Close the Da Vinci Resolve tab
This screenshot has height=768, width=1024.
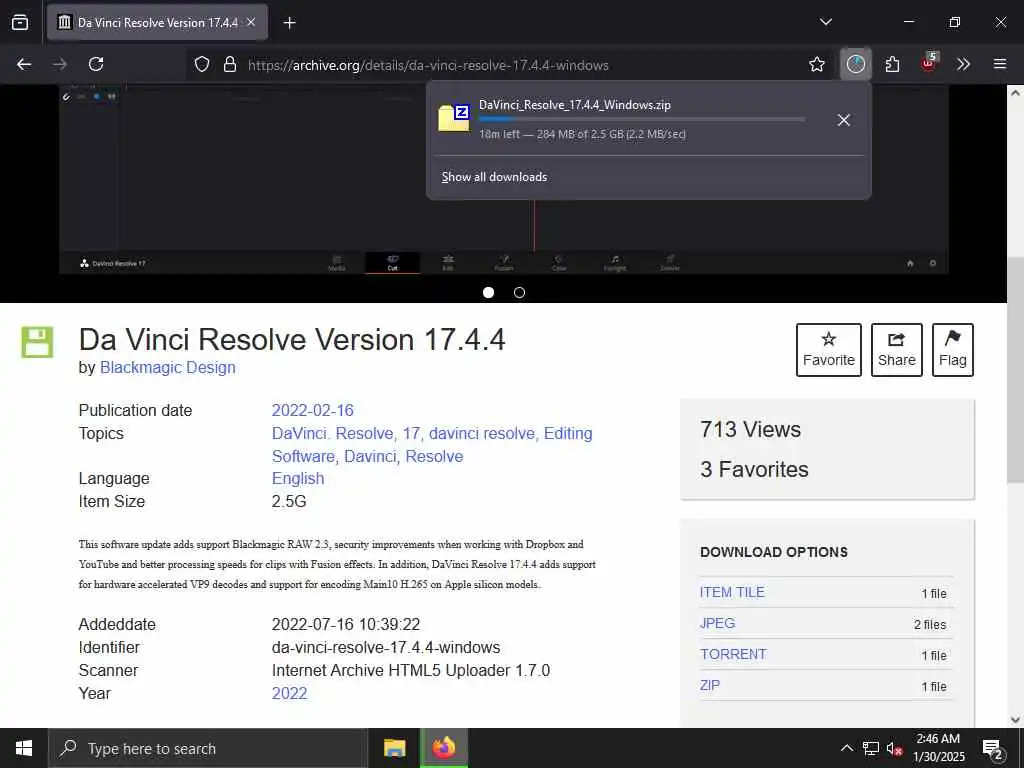point(251,22)
